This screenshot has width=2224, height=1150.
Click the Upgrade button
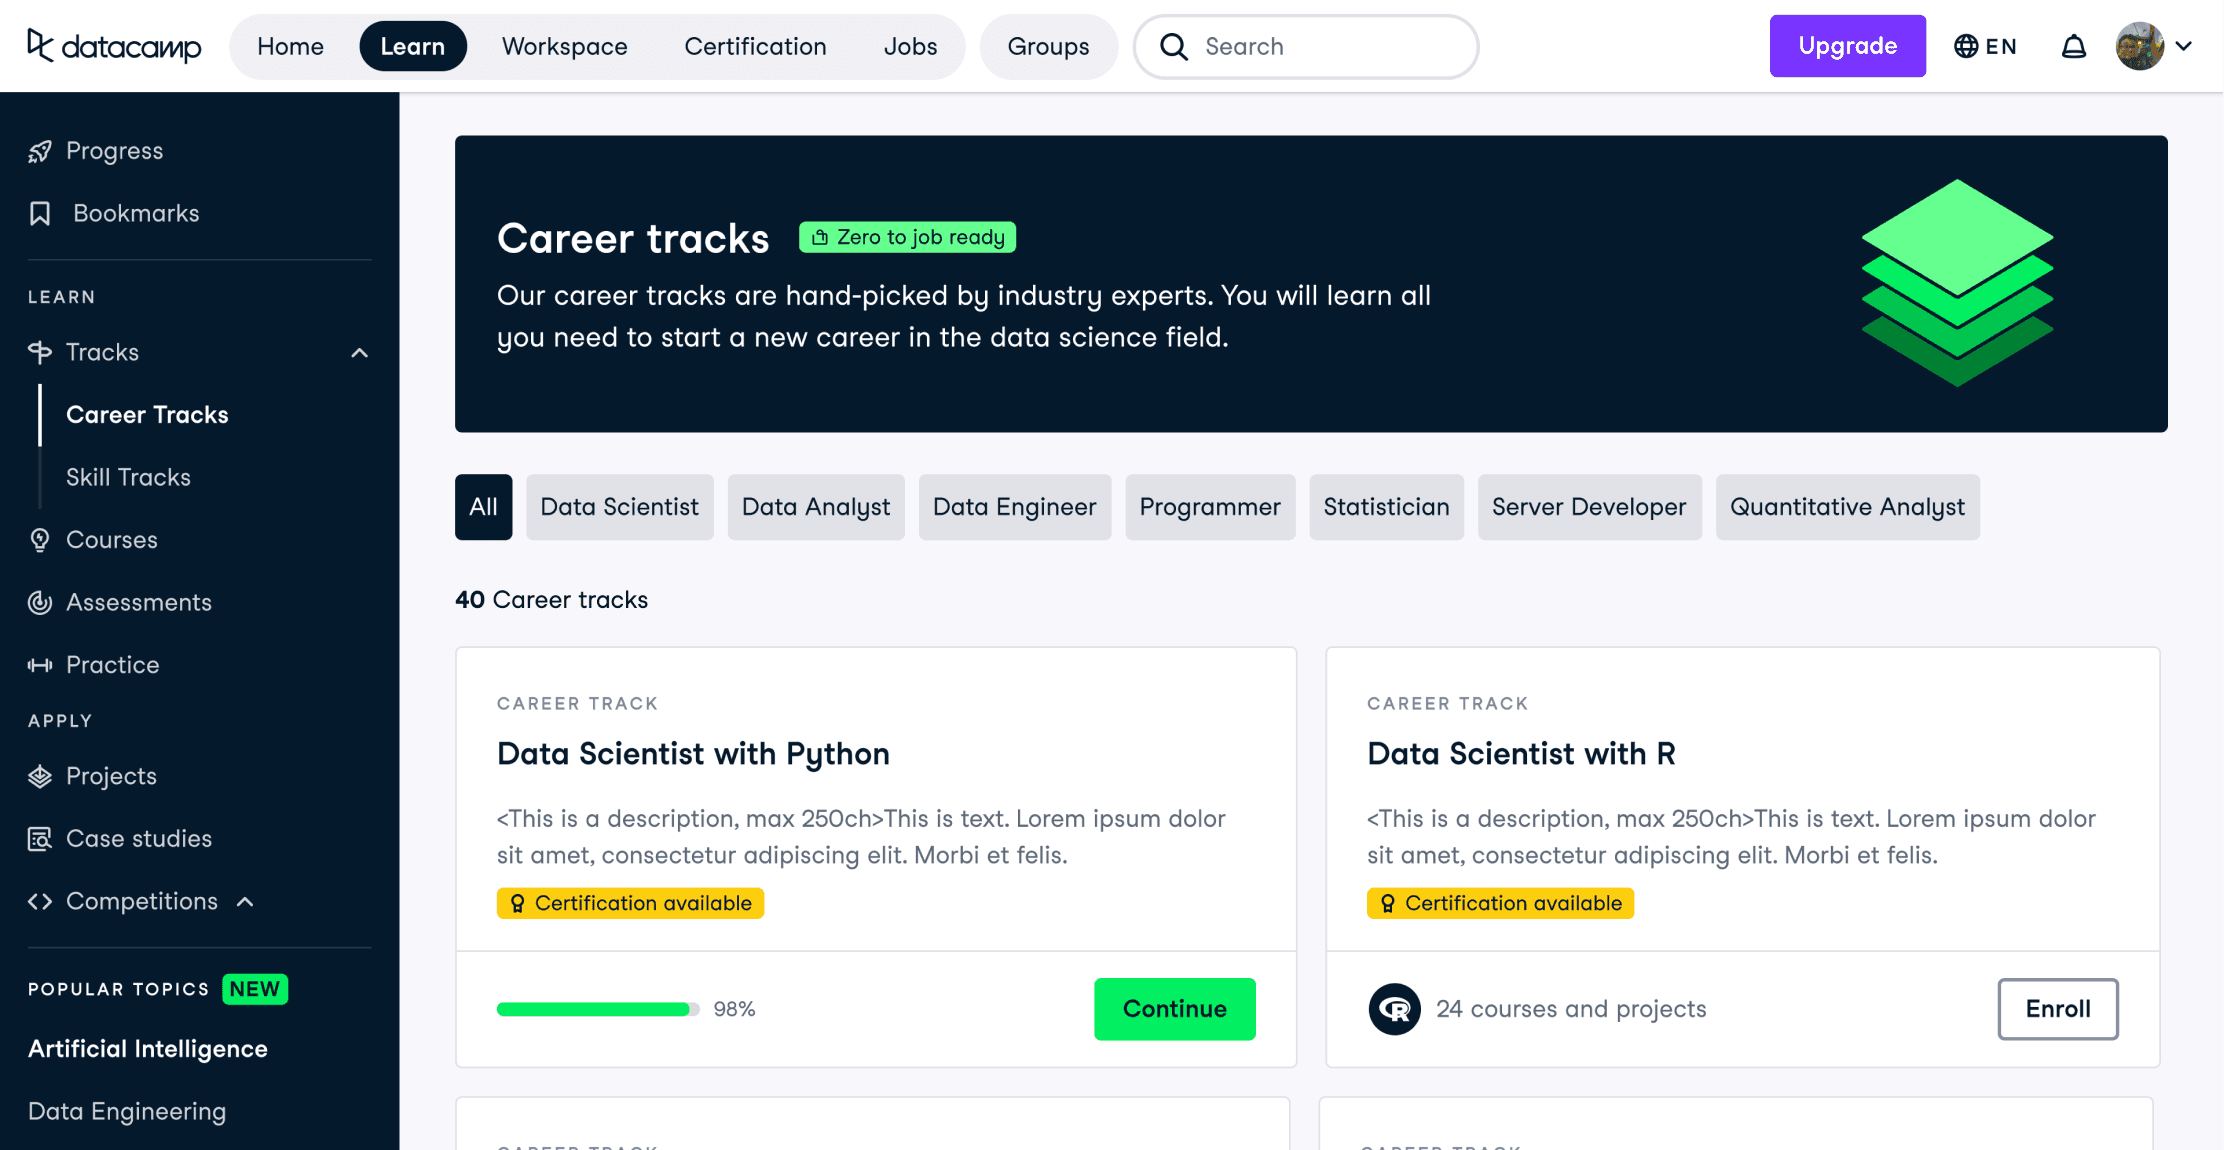(1847, 46)
